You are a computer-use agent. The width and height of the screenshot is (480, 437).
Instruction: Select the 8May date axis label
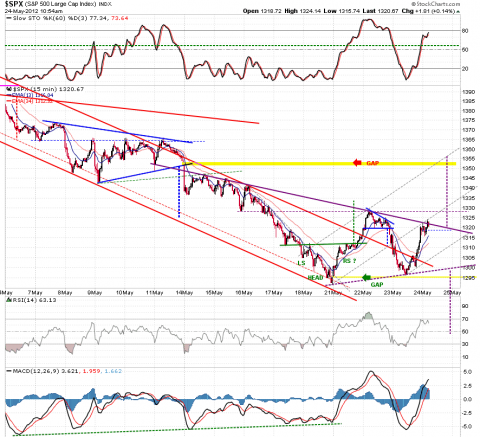[65, 293]
